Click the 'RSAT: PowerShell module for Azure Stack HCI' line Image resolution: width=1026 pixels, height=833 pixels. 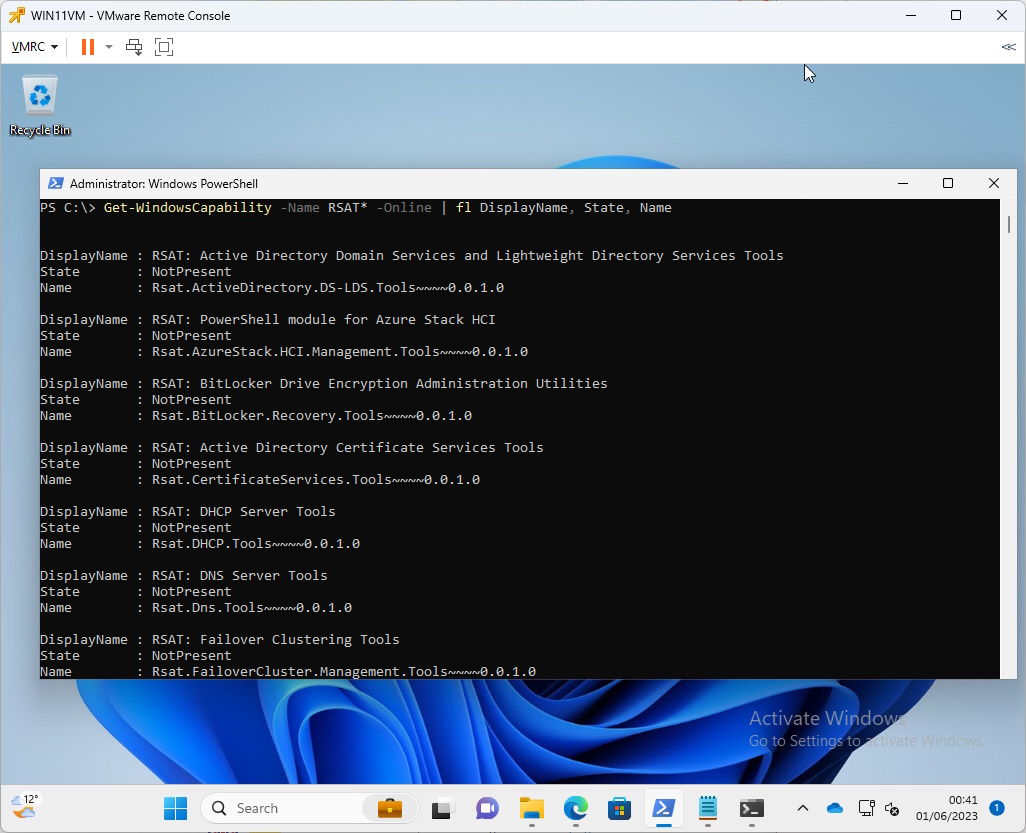coord(324,320)
